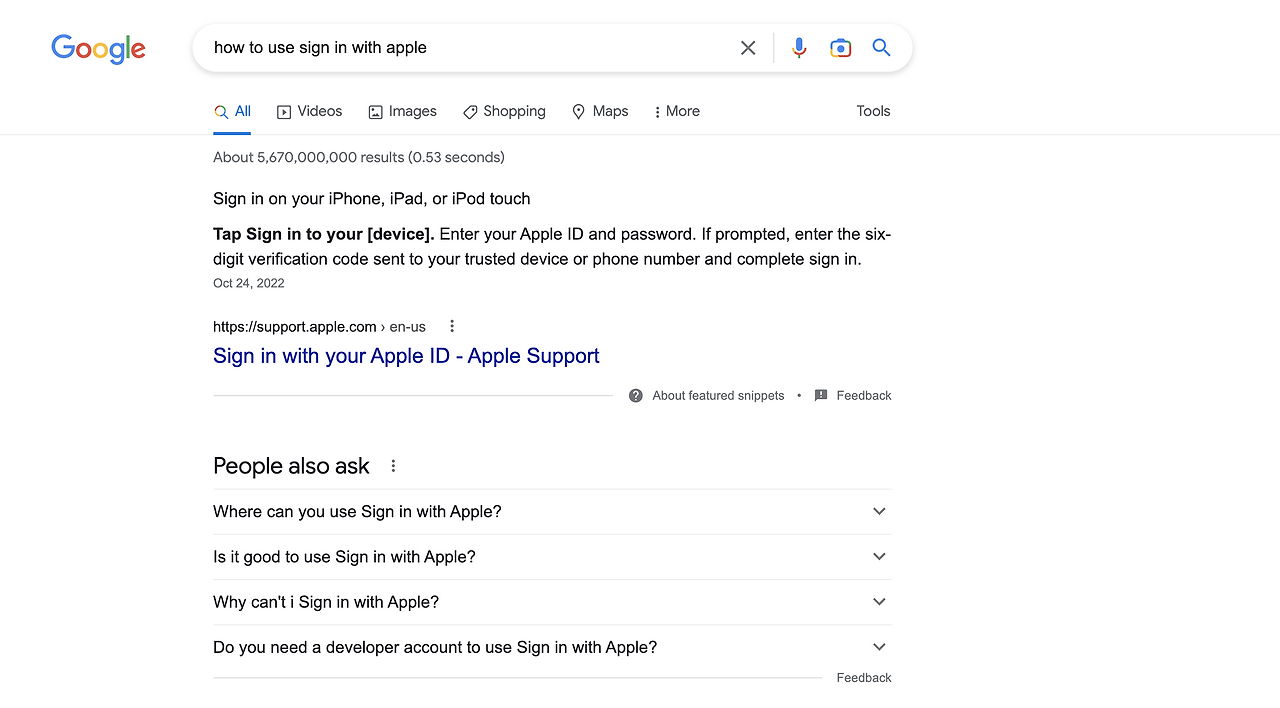Open the More search options menu
The height and width of the screenshot is (708, 1280).
click(x=677, y=111)
